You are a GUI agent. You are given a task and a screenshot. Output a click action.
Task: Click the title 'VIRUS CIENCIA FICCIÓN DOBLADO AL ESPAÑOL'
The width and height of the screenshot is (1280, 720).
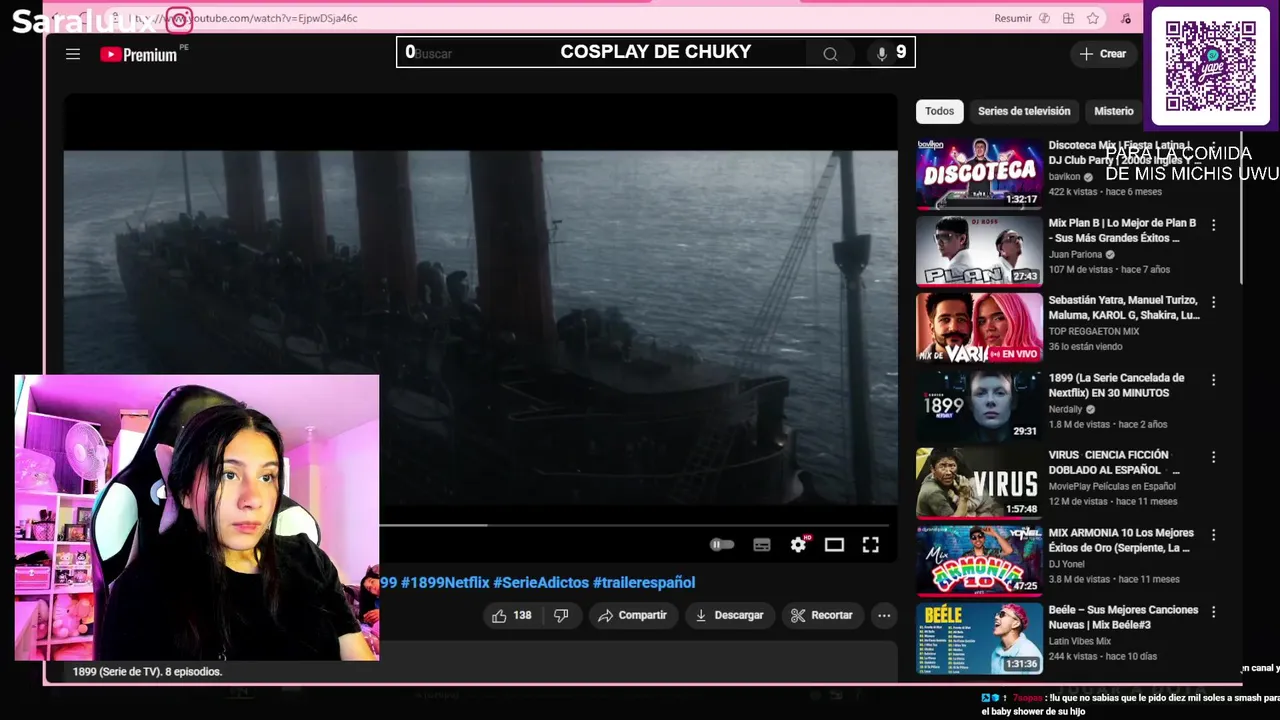click(x=1114, y=462)
